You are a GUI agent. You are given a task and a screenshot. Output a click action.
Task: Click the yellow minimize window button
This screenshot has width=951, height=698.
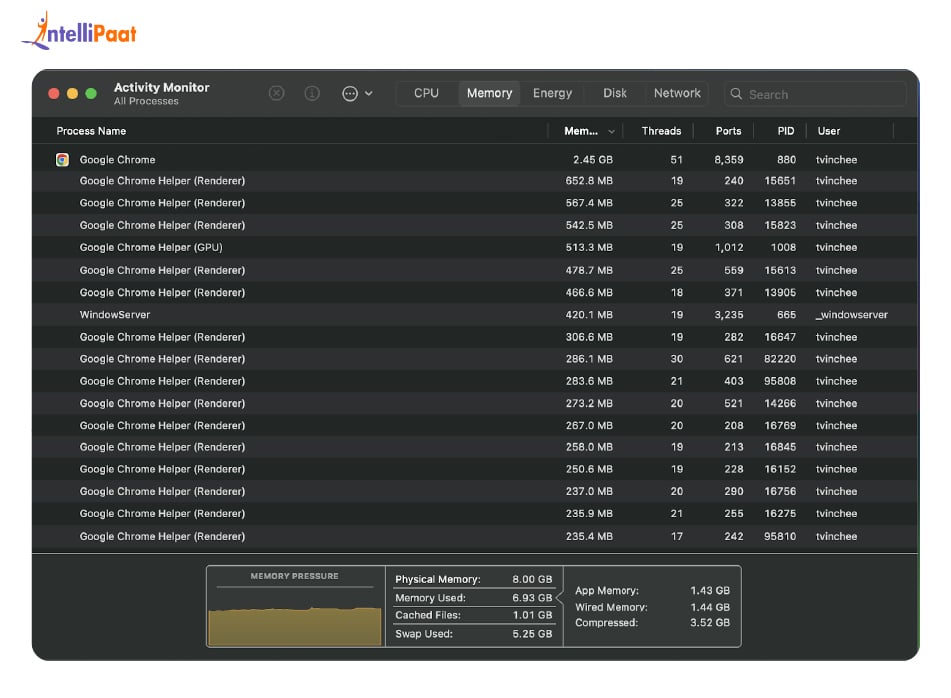coord(72,93)
